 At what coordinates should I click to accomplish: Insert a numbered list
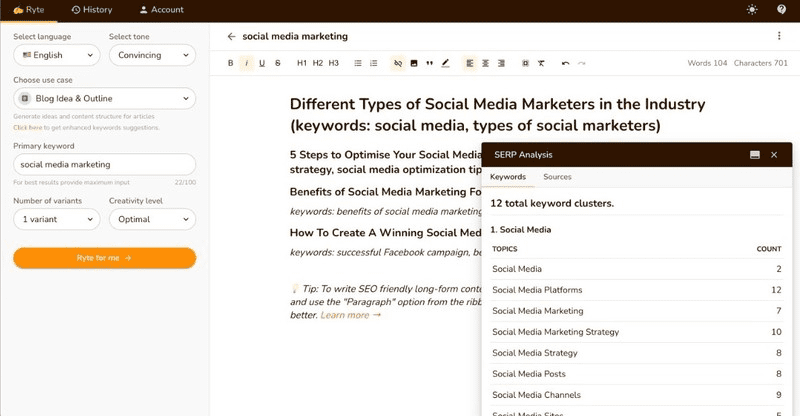[373, 63]
